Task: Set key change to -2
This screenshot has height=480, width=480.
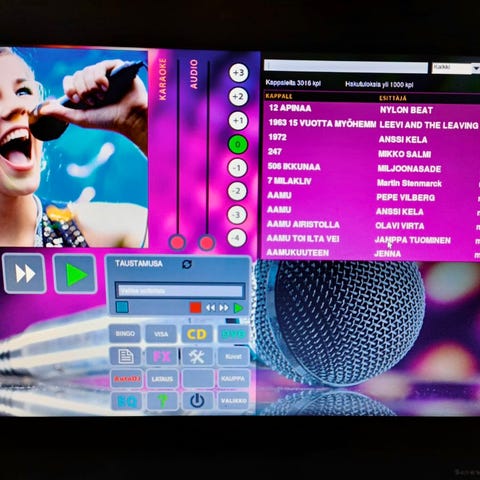Action: point(237,191)
